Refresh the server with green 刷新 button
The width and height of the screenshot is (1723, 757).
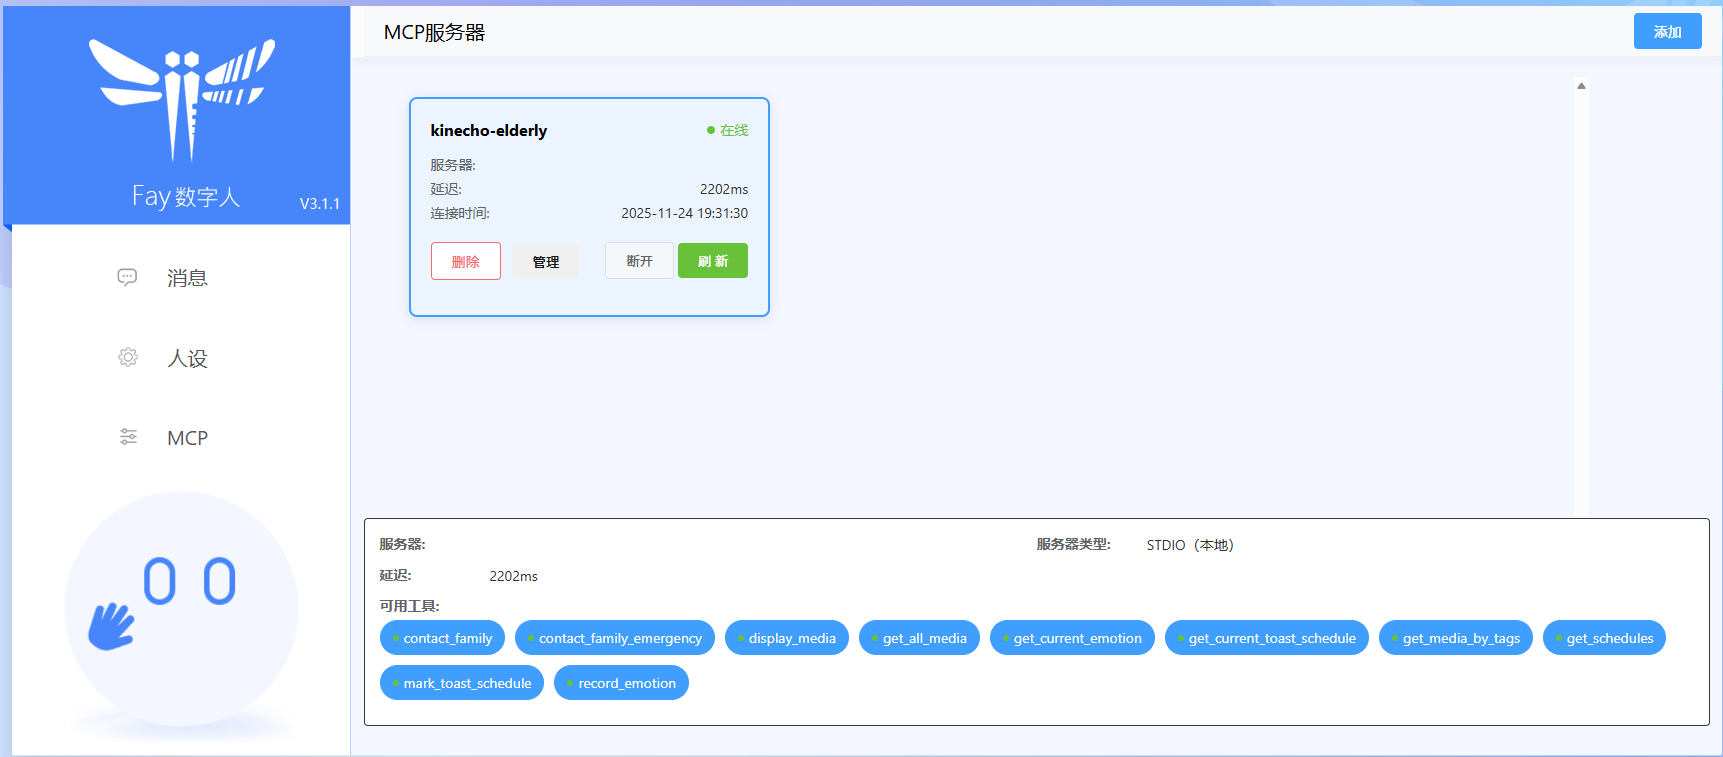pyautogui.click(x=713, y=261)
